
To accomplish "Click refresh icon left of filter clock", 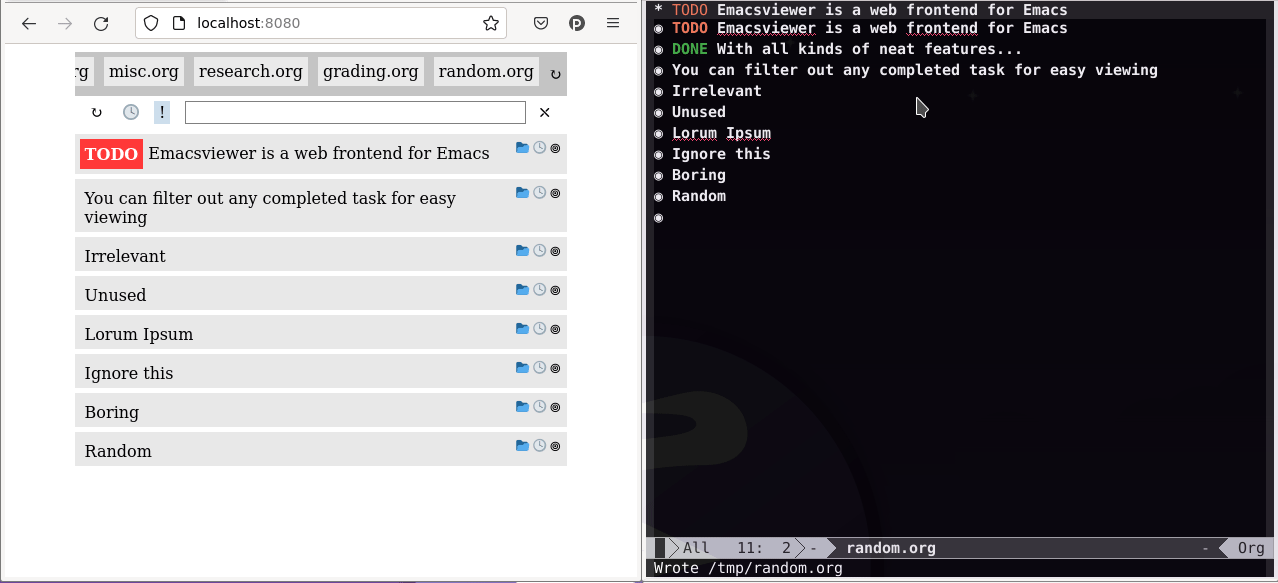I will click(97, 112).
